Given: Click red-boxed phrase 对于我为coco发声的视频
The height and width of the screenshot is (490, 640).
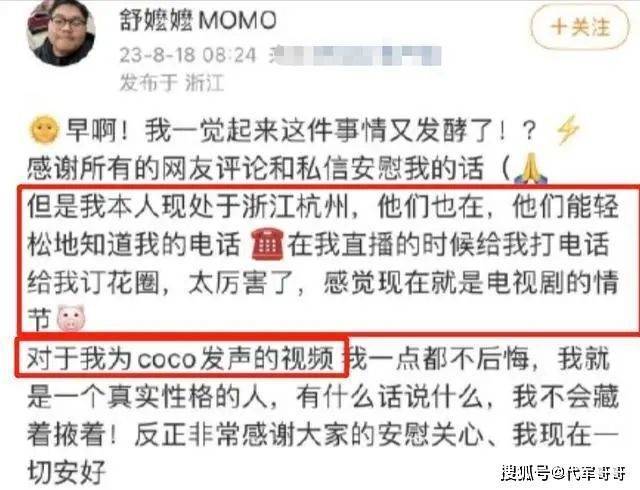Looking at the screenshot, I should click(180, 359).
